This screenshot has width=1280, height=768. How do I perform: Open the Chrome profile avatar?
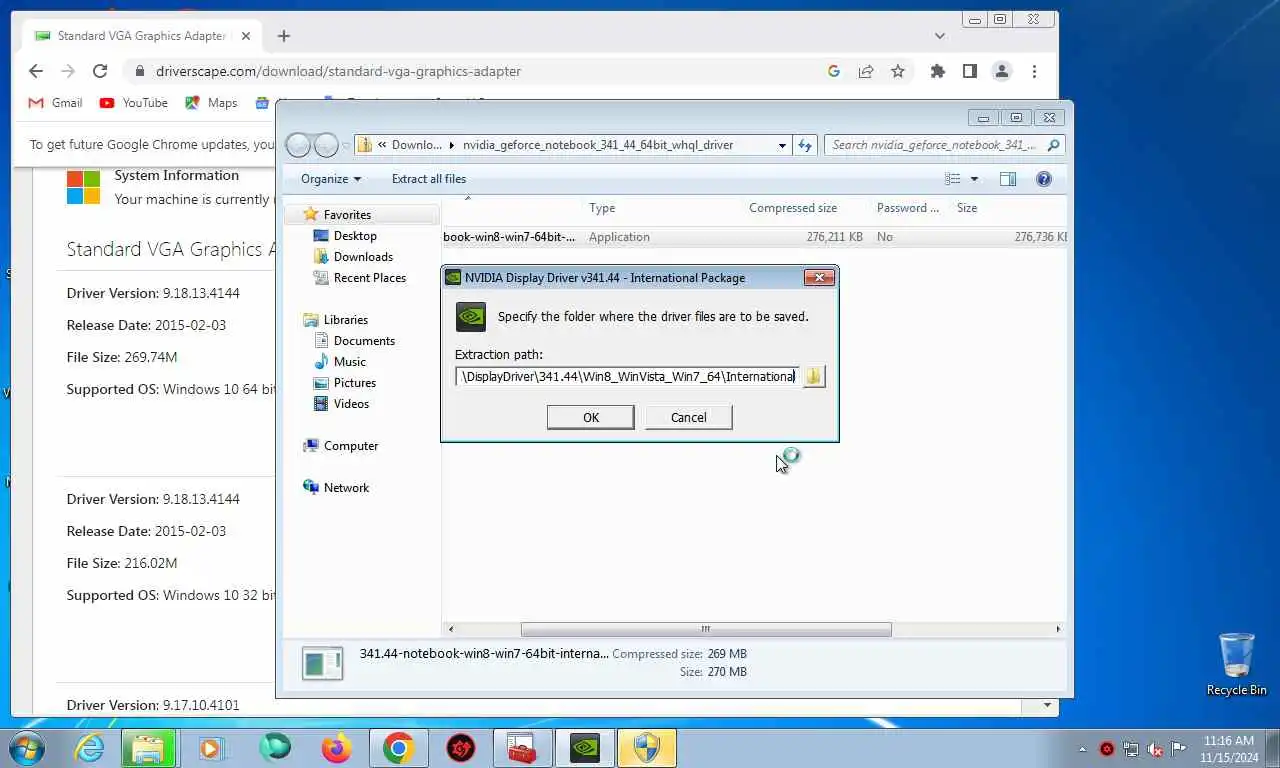pyautogui.click(x=1002, y=71)
